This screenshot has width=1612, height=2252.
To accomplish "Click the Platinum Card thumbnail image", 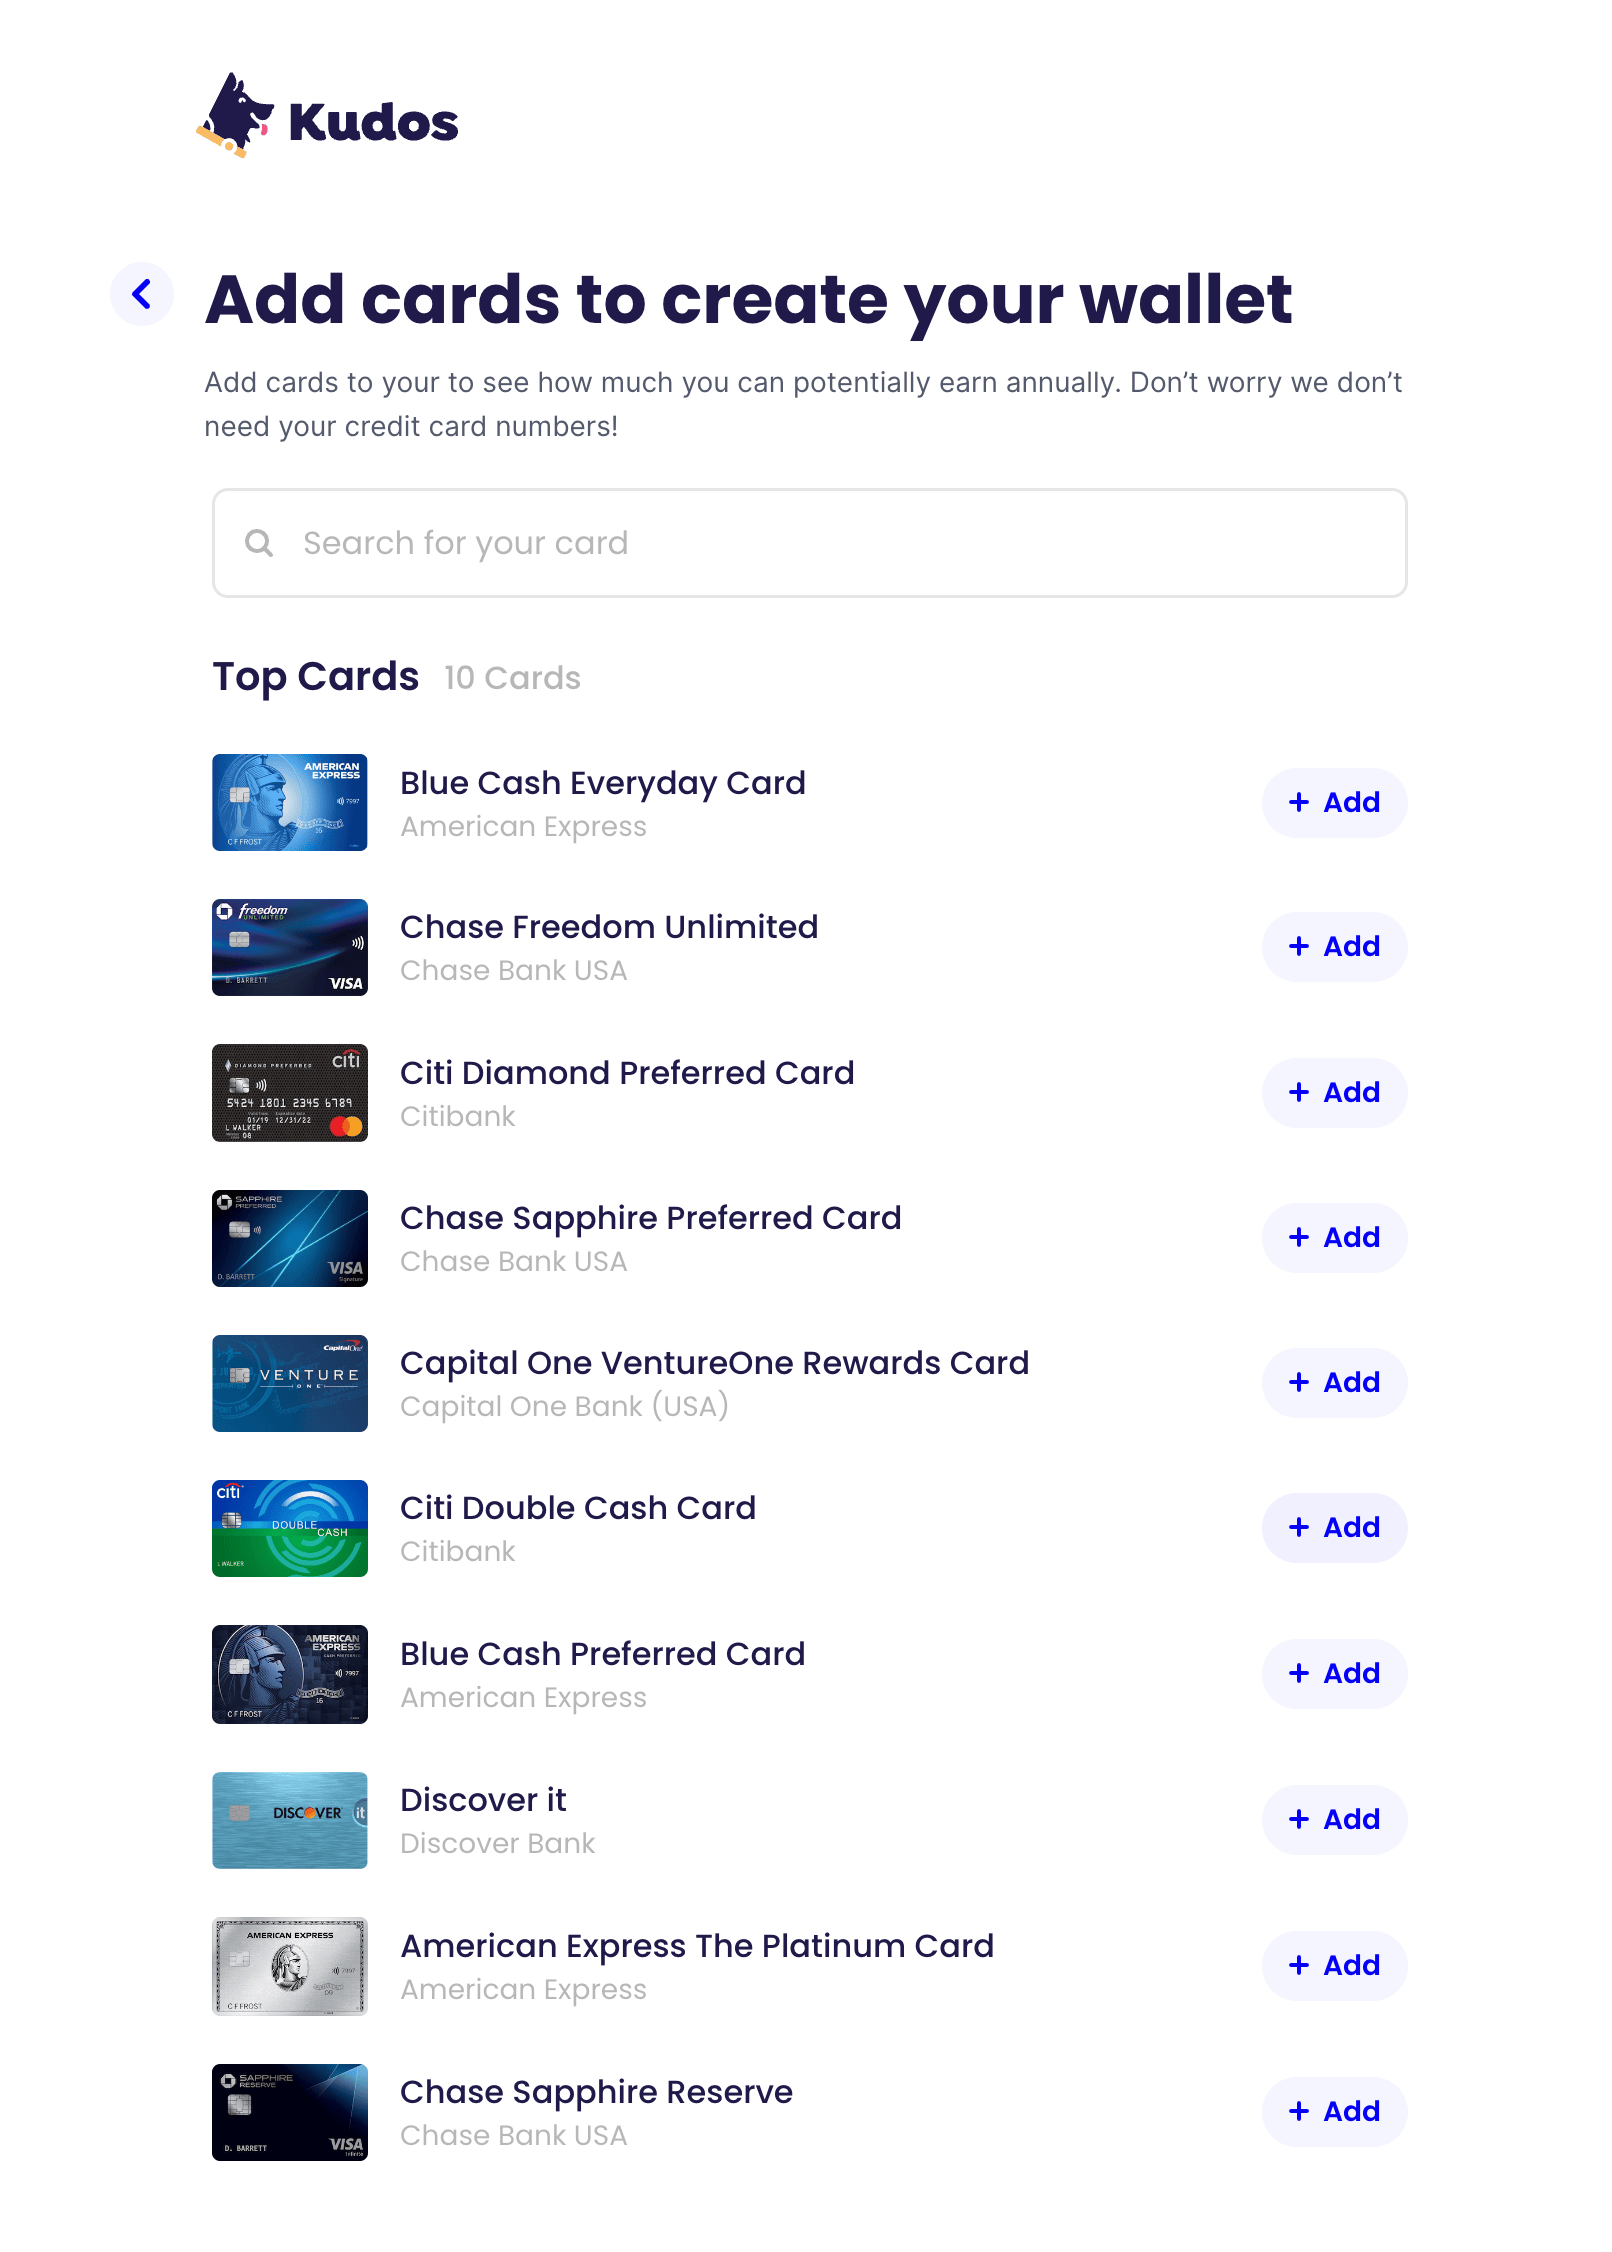I will (x=289, y=1966).
